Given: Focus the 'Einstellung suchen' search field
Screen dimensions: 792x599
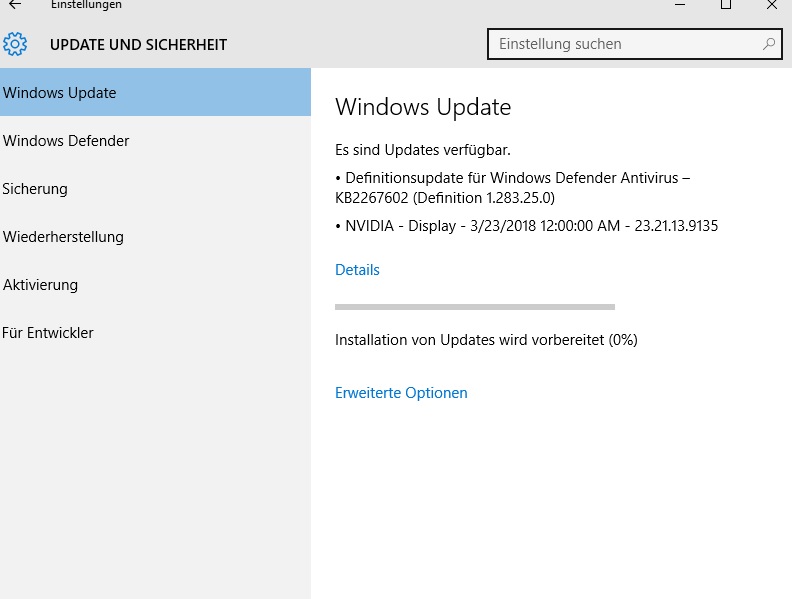Looking at the screenshot, I should pos(634,44).
